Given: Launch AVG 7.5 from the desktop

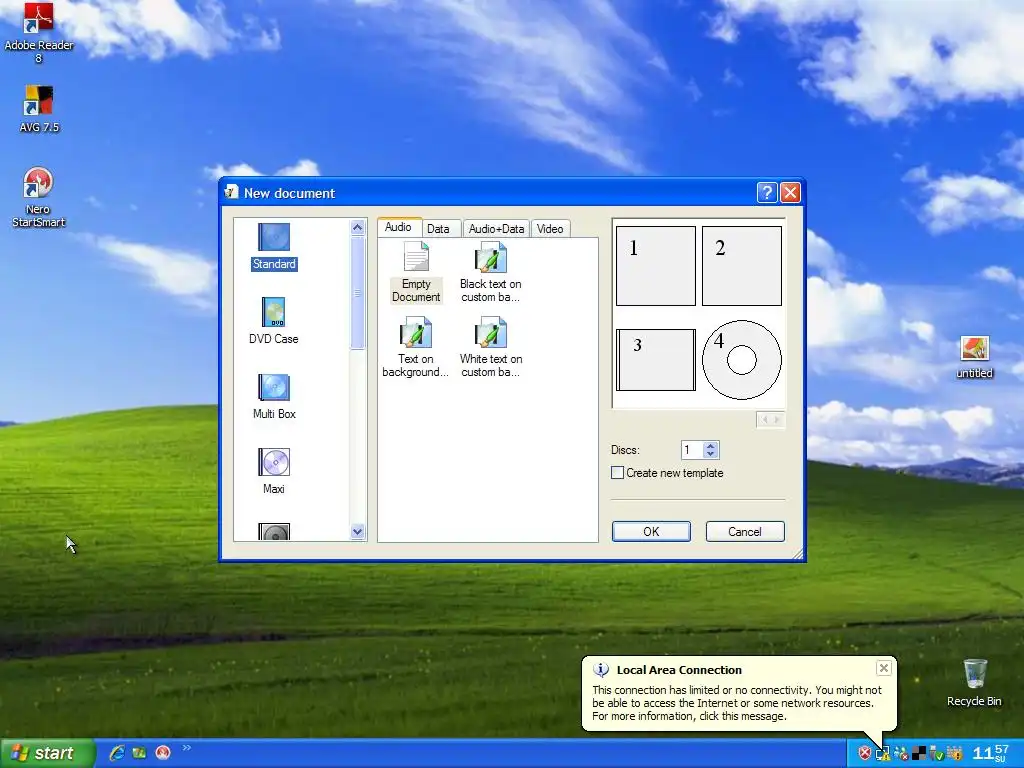Looking at the screenshot, I should point(39,109).
